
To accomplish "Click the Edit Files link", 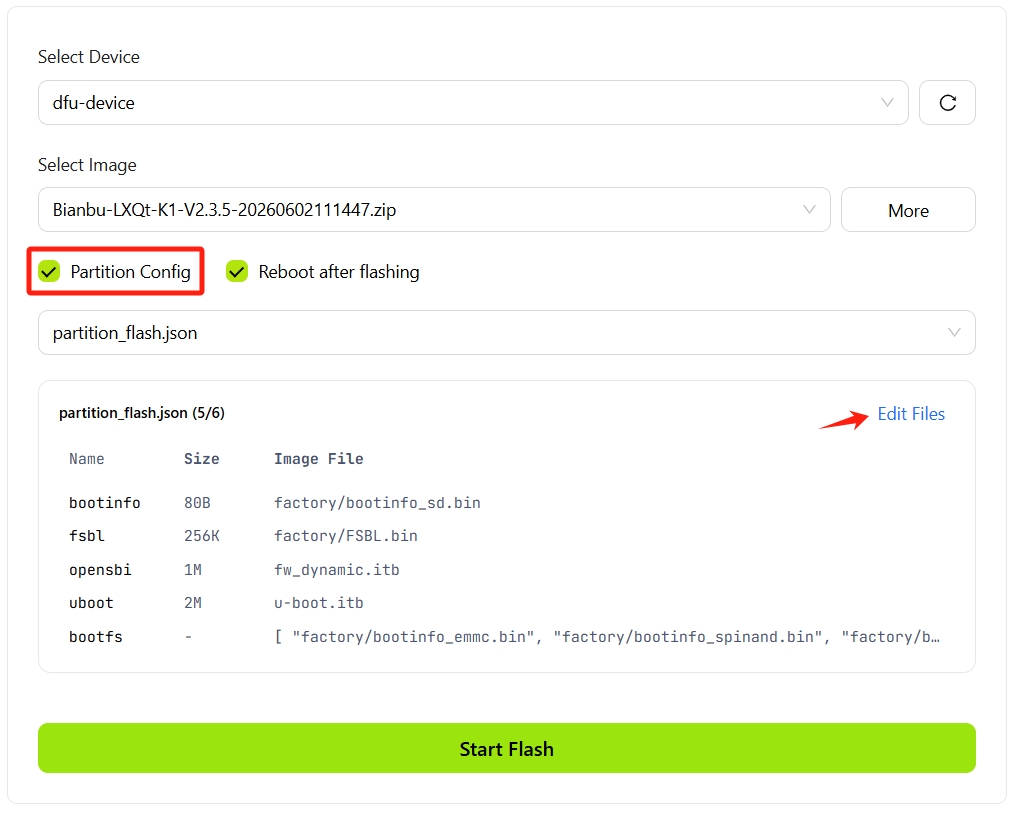I will click(911, 414).
